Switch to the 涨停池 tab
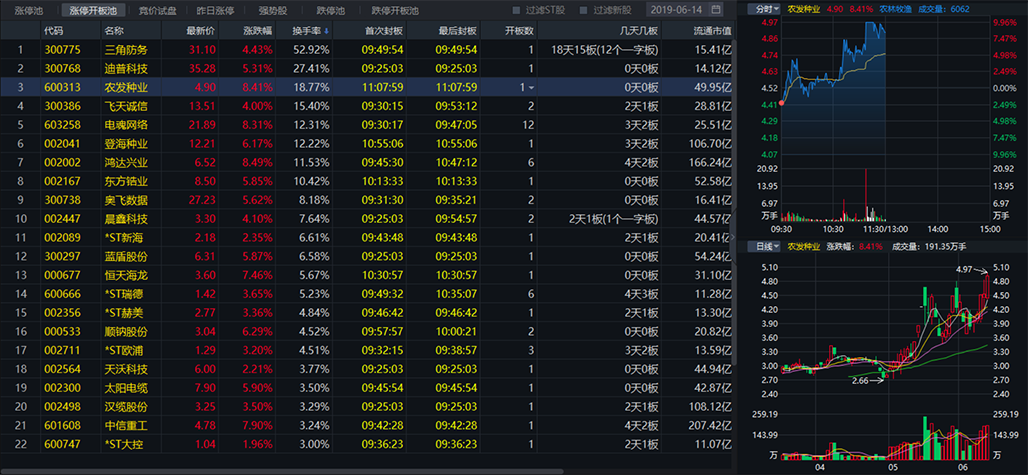Viewport: 1028px width, 475px height. tap(29, 10)
